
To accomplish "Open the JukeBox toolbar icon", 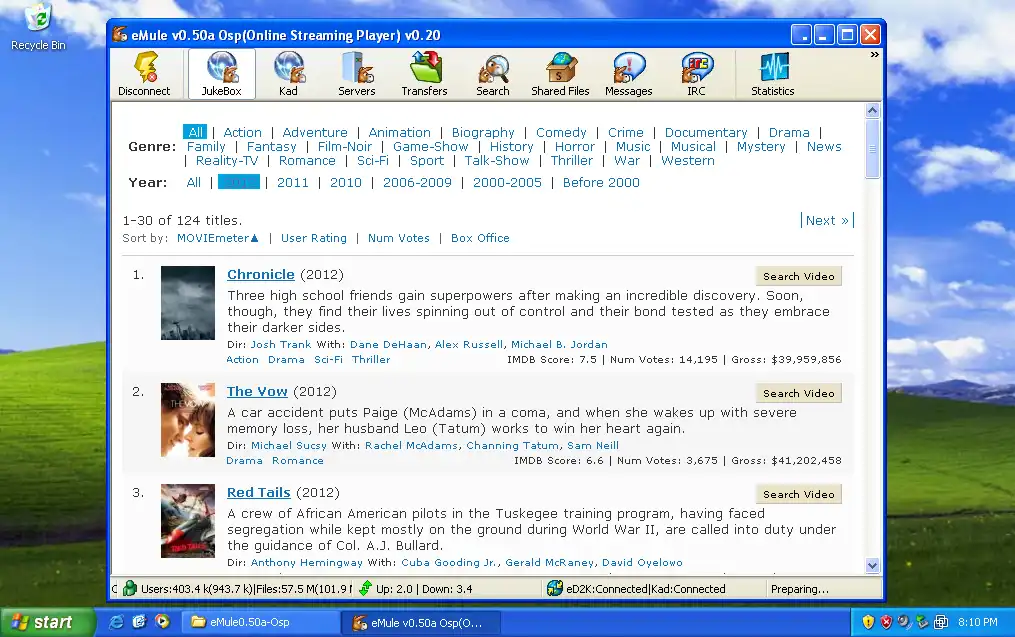I will (x=221, y=74).
